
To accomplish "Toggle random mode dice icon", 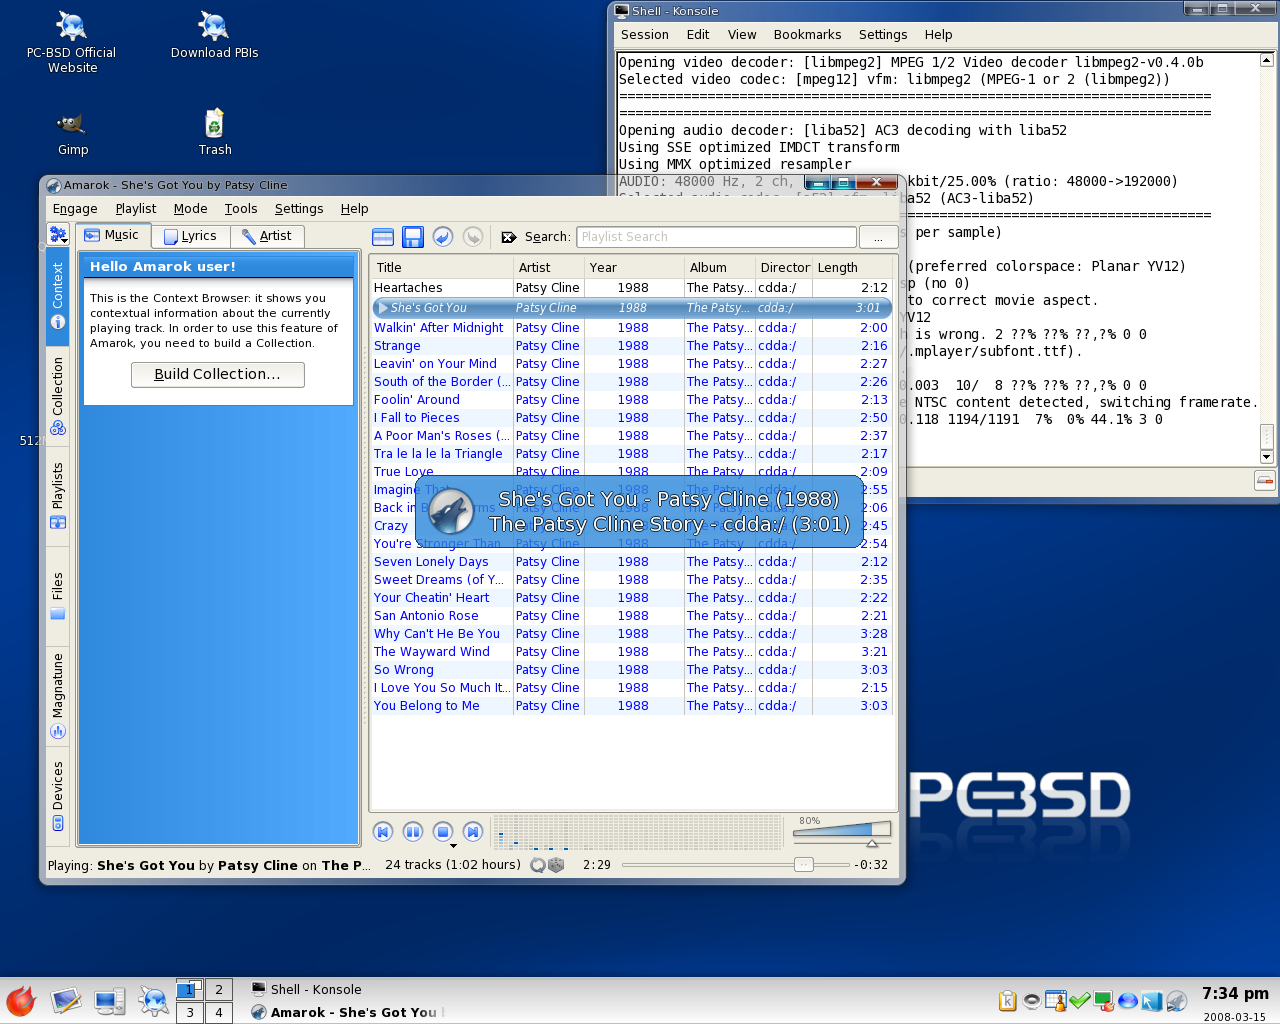I will tap(556, 865).
